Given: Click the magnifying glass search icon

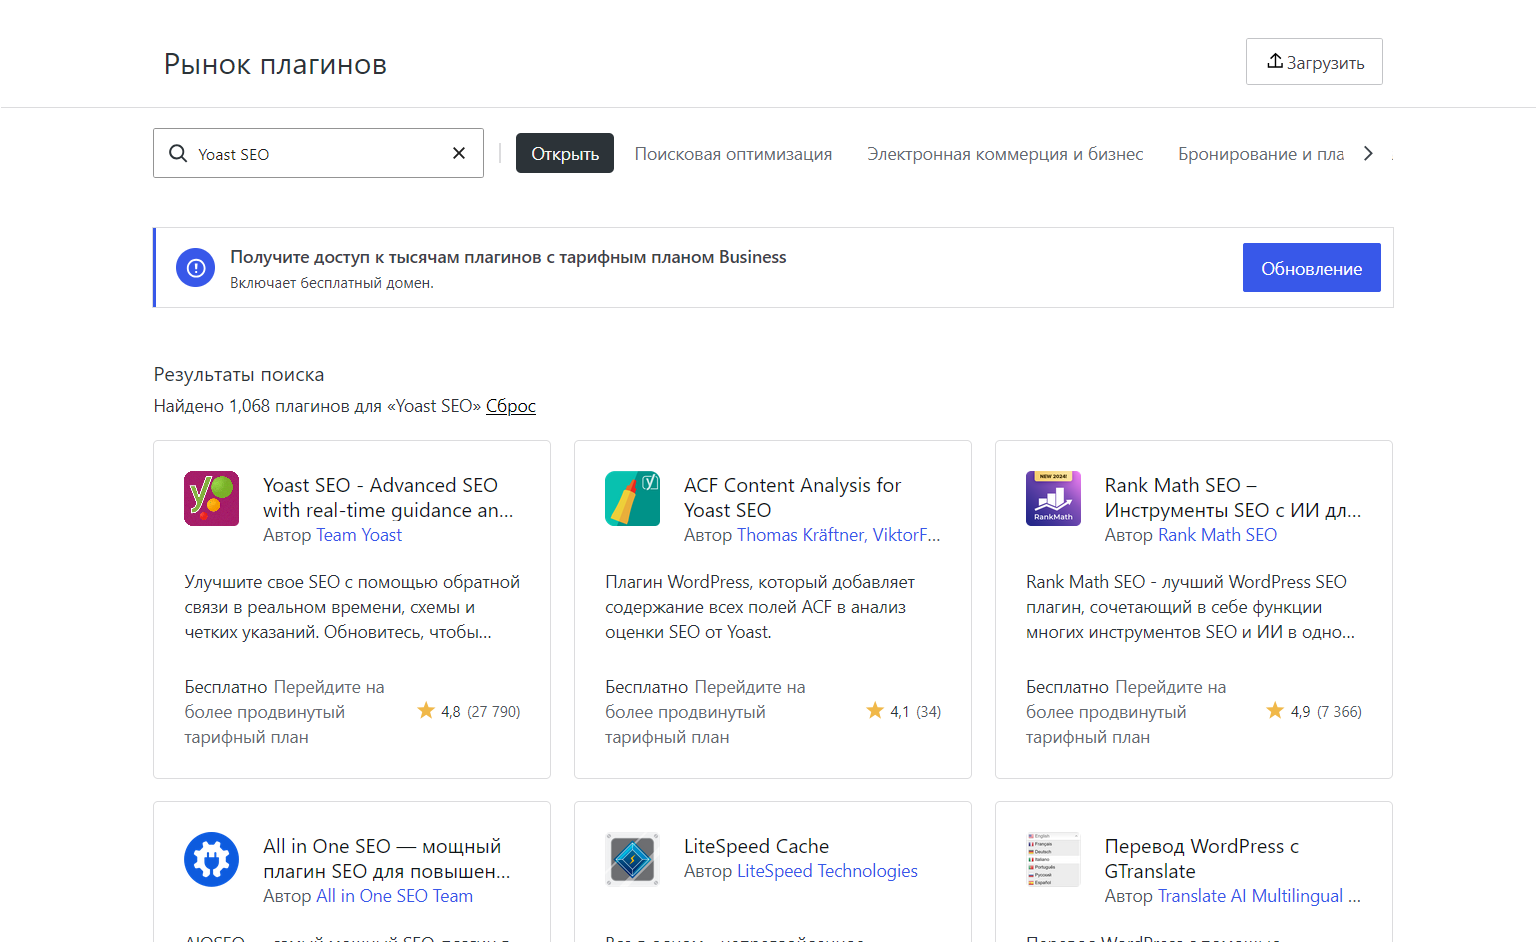Looking at the screenshot, I should [x=178, y=153].
